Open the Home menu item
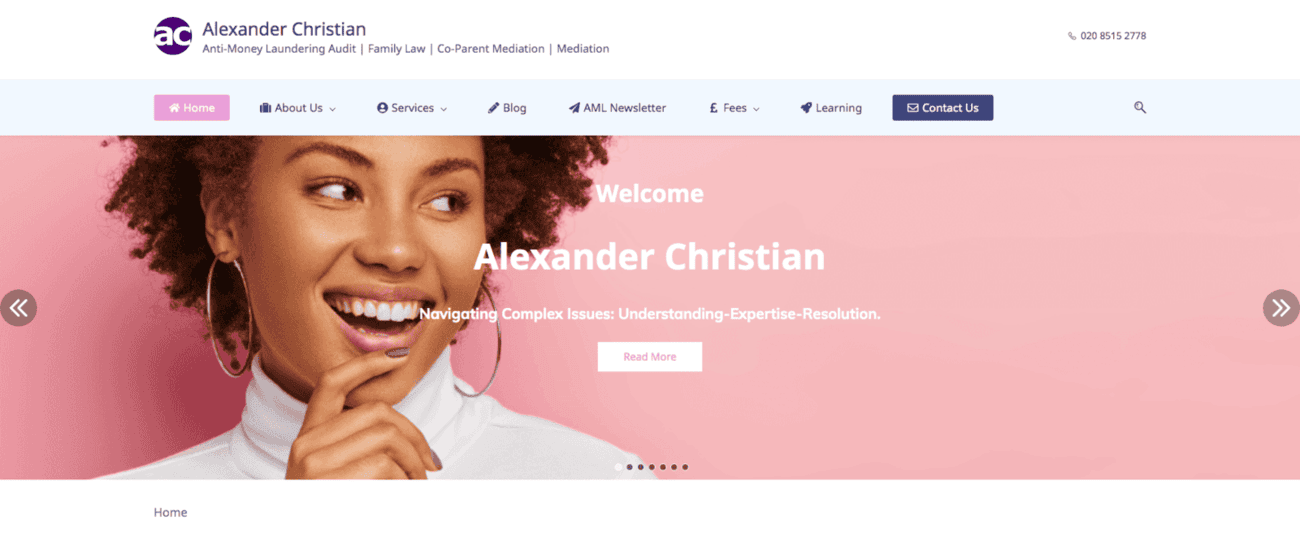 tap(192, 108)
